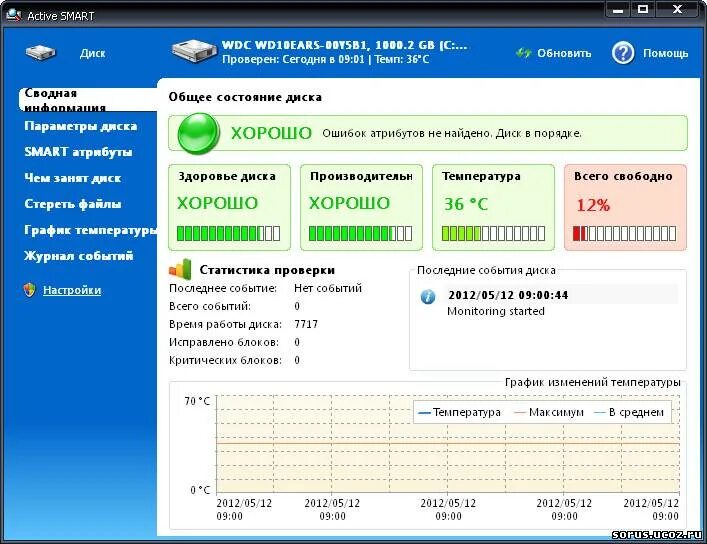Click the shield icon beside Настройки

click(x=30, y=290)
